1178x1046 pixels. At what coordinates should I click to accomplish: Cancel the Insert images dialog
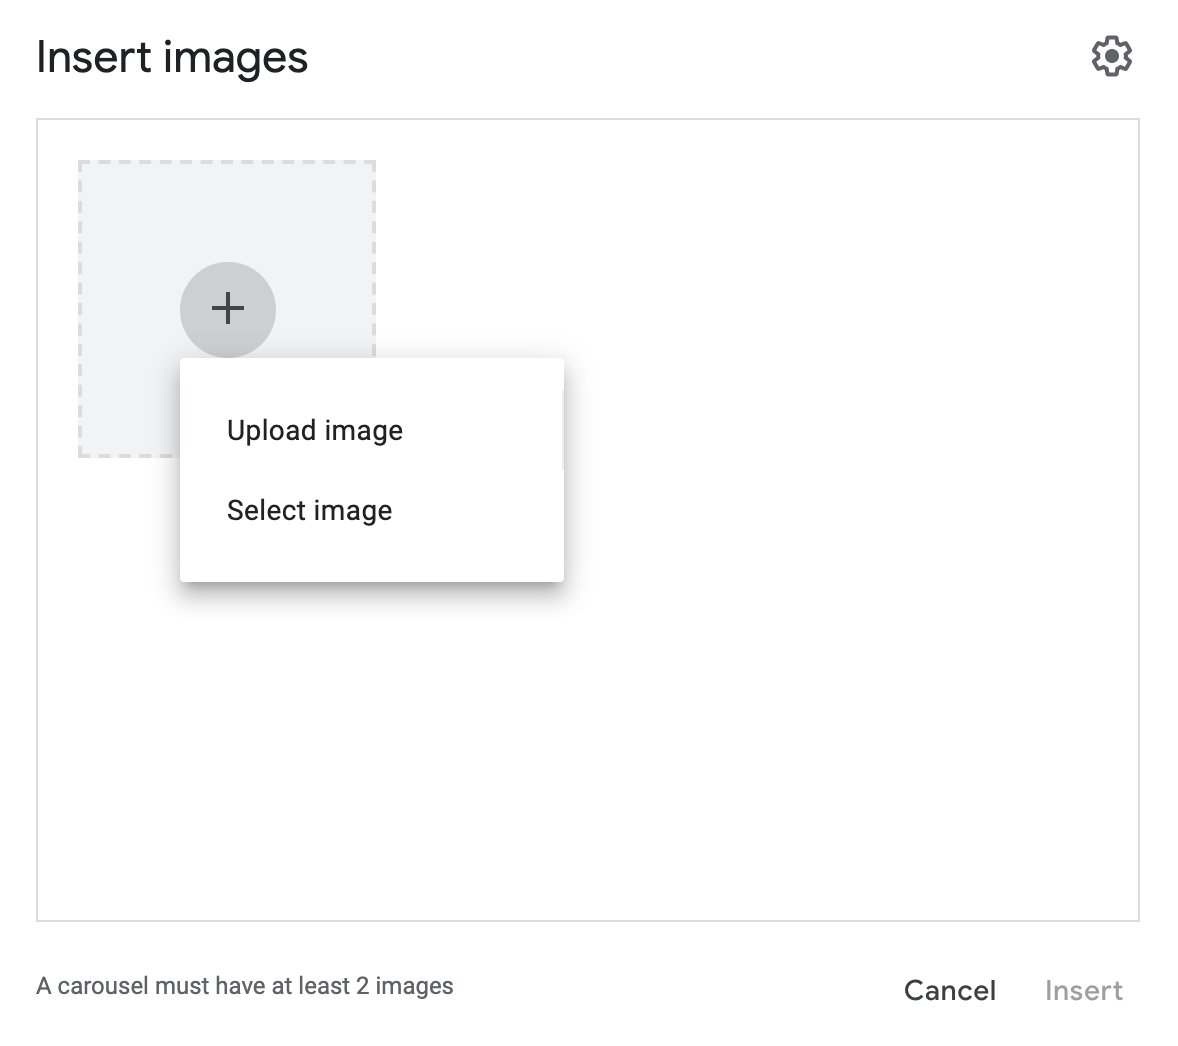click(x=950, y=990)
